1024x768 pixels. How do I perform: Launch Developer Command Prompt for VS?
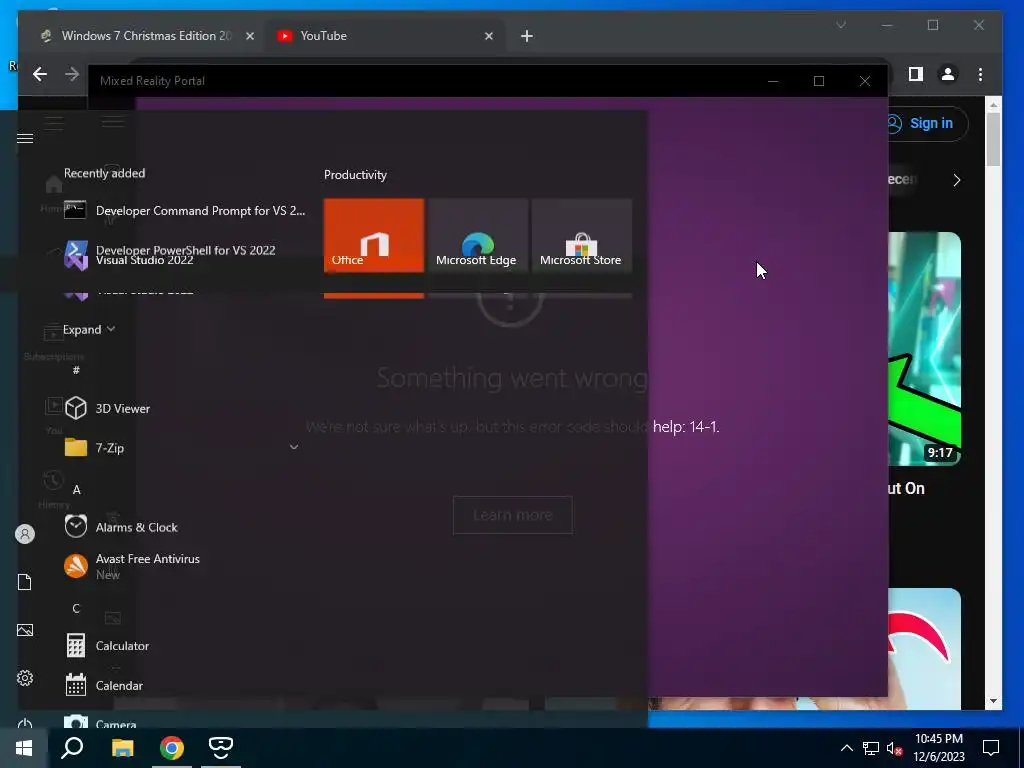pos(185,210)
